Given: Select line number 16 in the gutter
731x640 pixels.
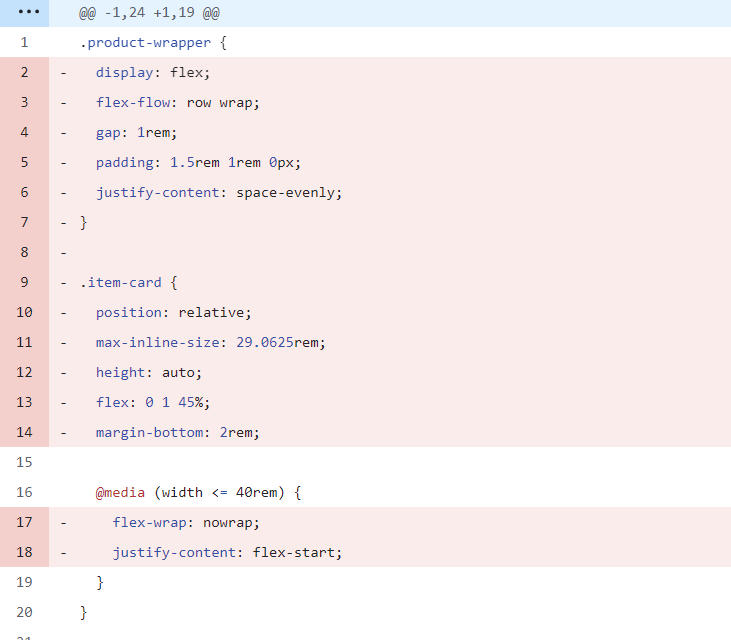Looking at the screenshot, I should 24,492.
